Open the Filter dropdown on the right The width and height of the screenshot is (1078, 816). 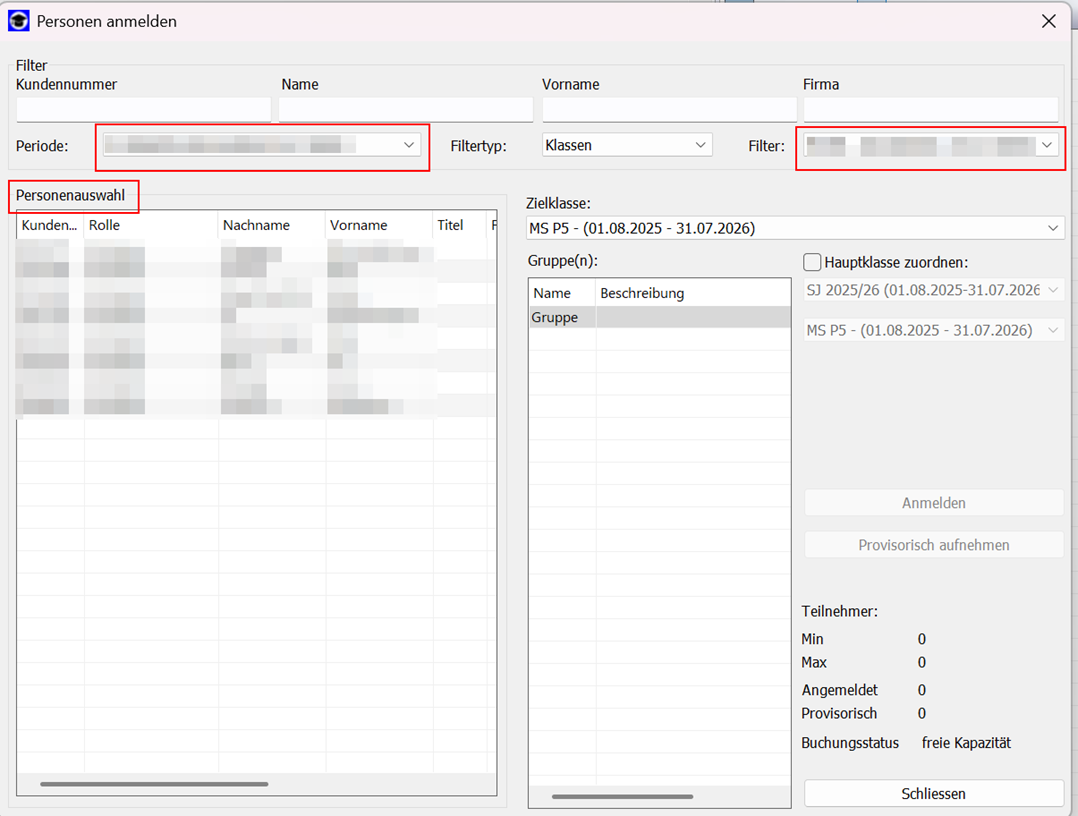930,146
